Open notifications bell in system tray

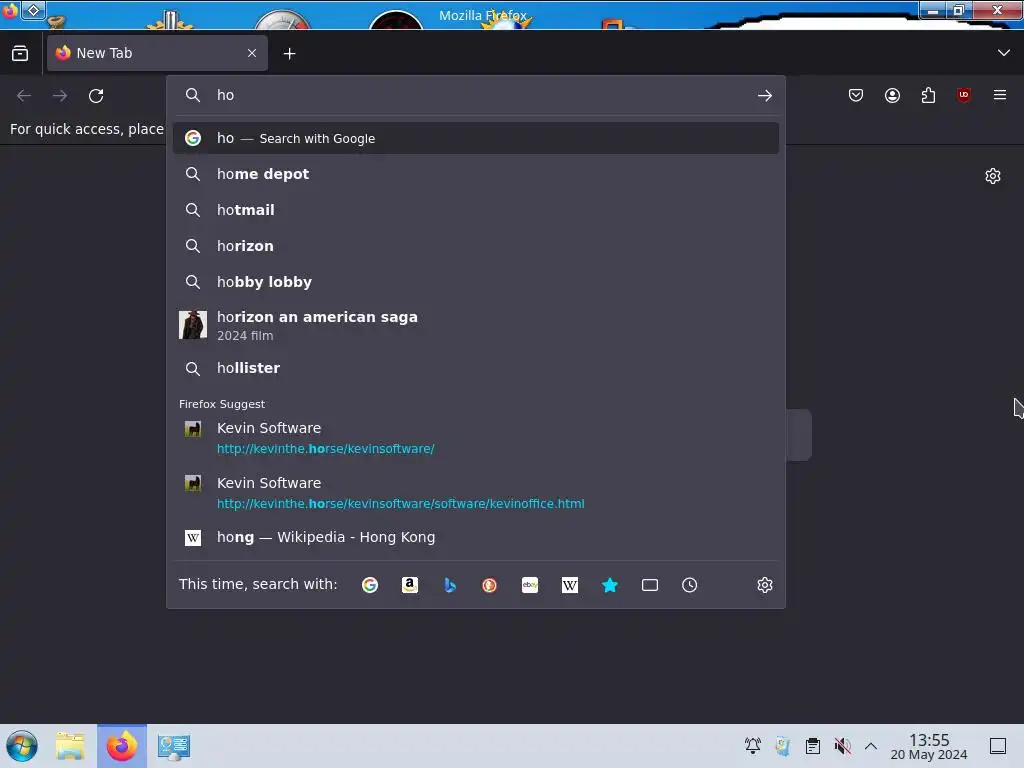click(753, 745)
